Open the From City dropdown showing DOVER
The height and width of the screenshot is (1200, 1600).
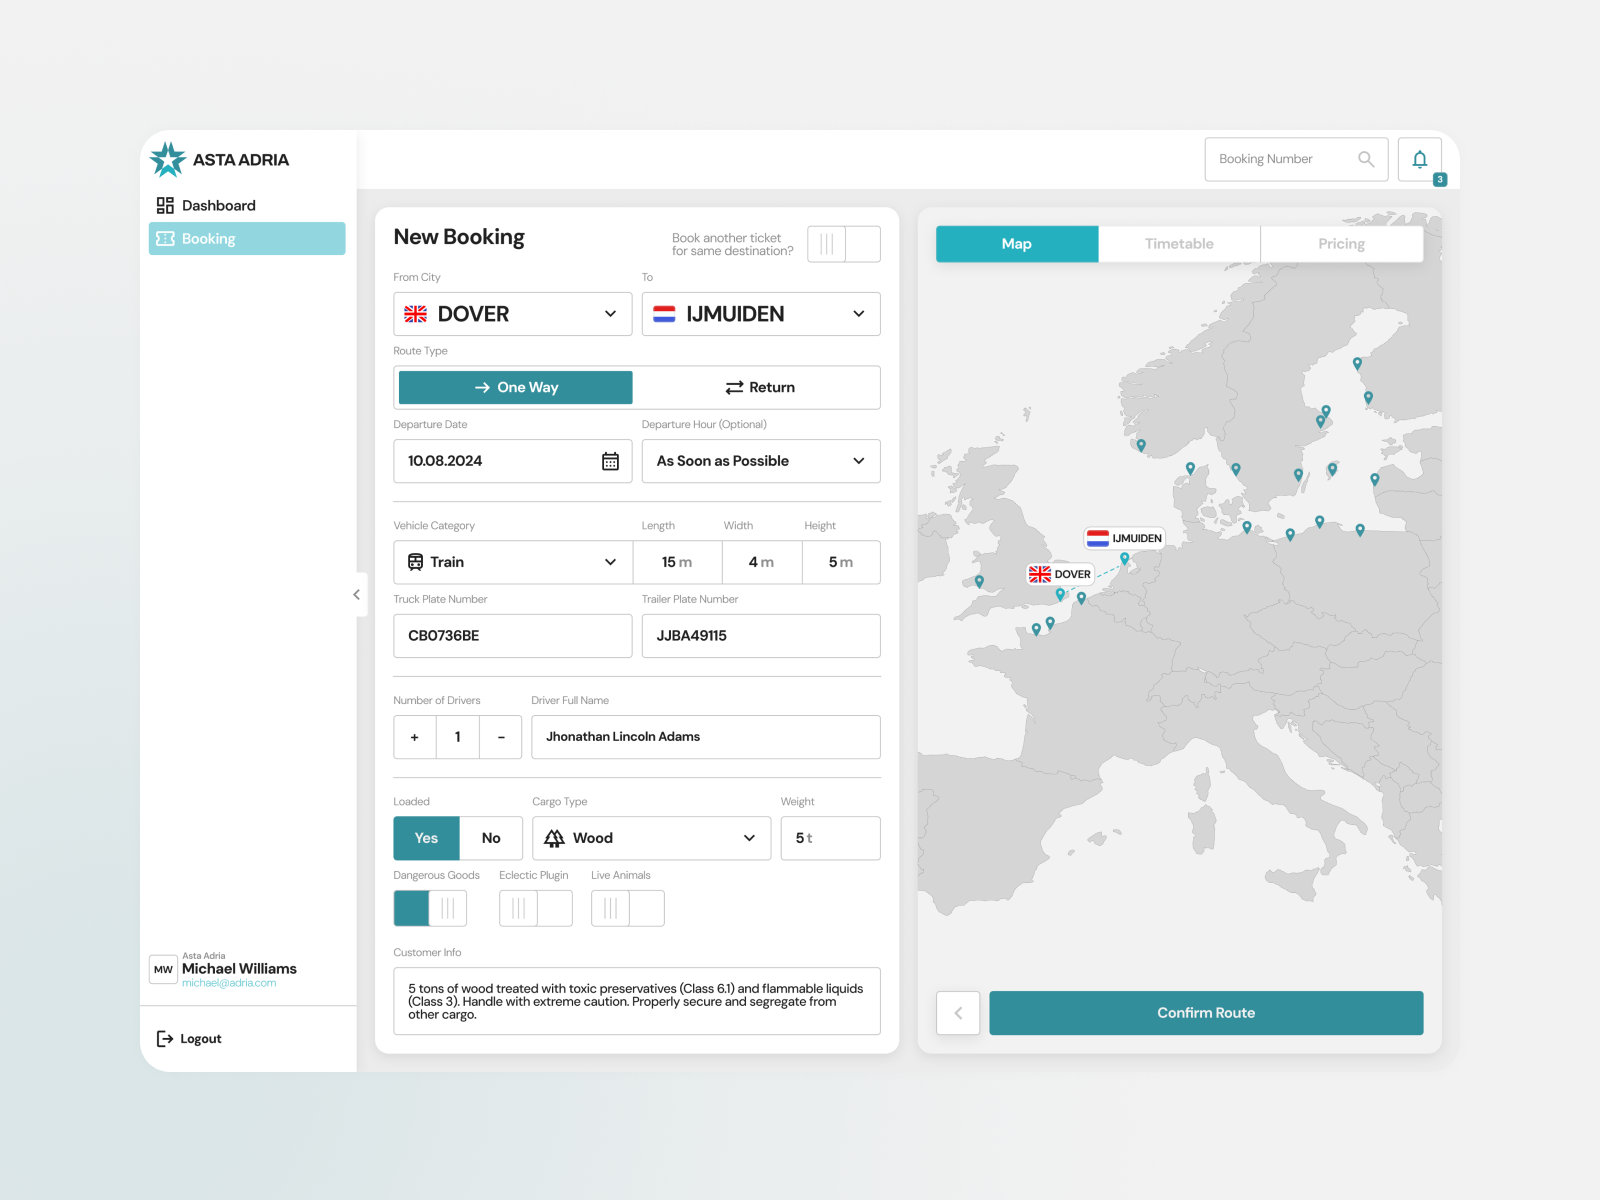[513, 314]
